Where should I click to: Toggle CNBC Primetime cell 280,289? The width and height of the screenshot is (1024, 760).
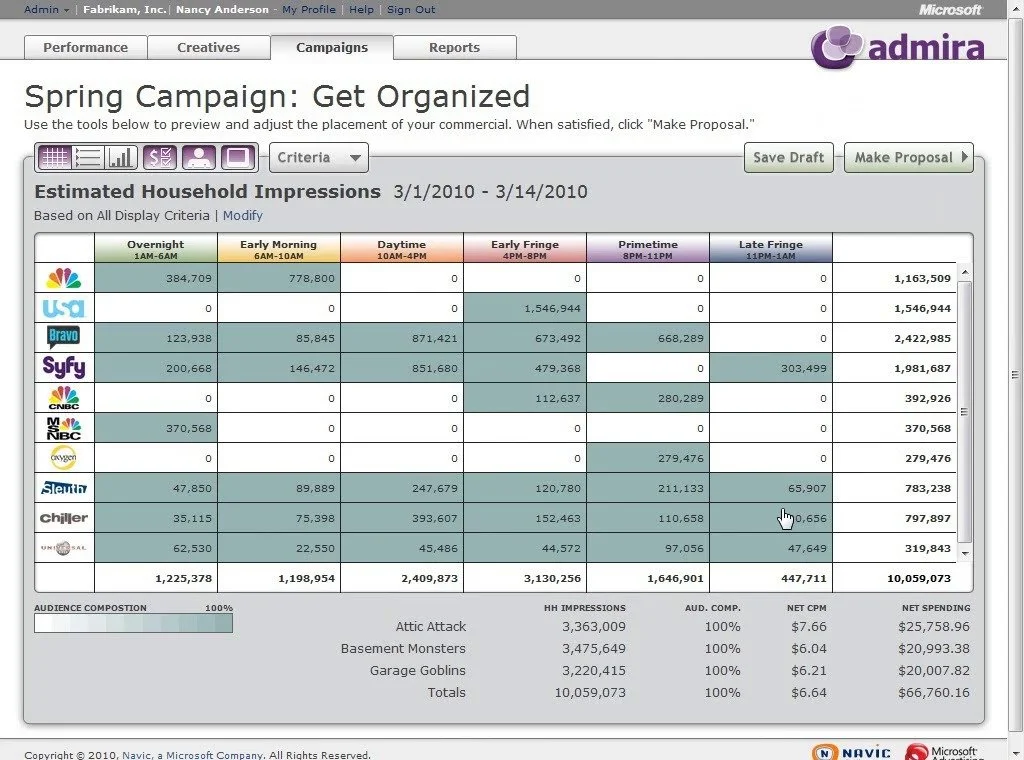point(648,398)
